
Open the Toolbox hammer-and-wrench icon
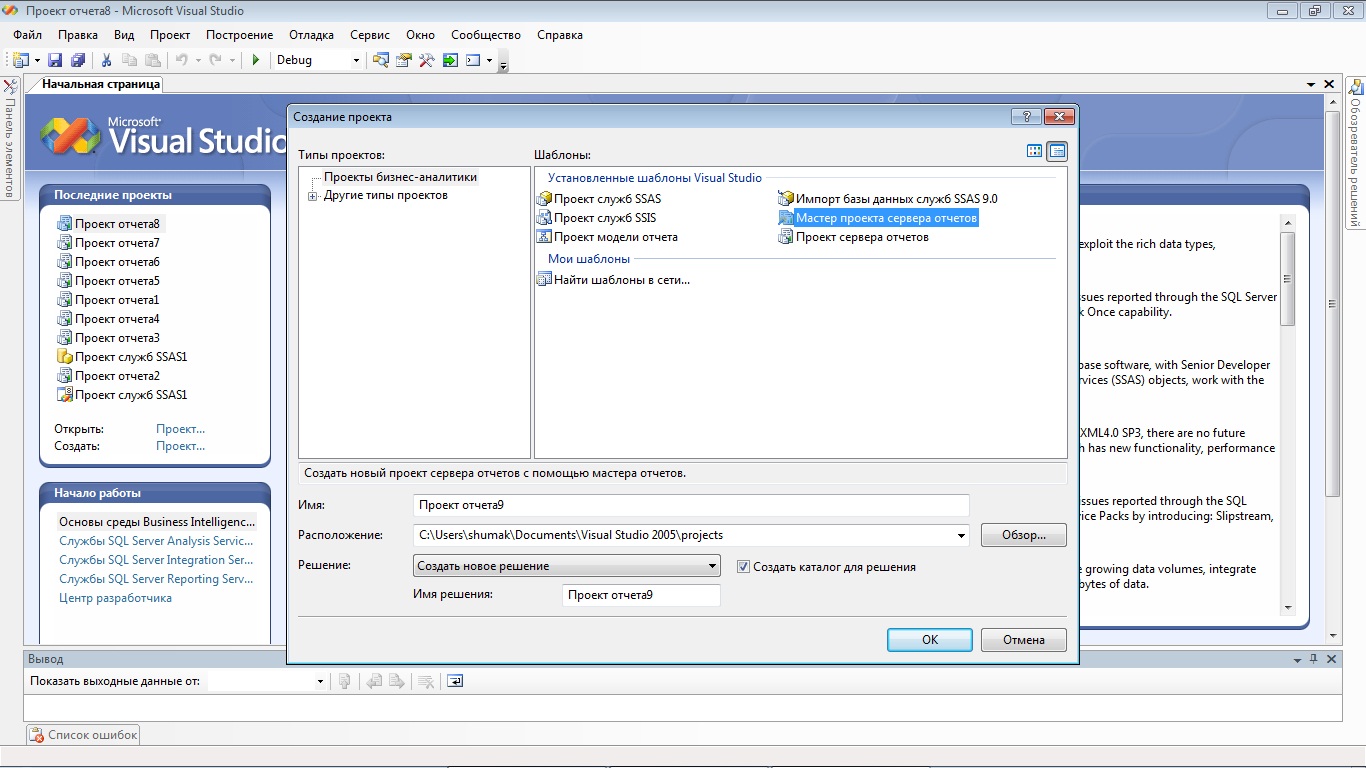click(427, 60)
